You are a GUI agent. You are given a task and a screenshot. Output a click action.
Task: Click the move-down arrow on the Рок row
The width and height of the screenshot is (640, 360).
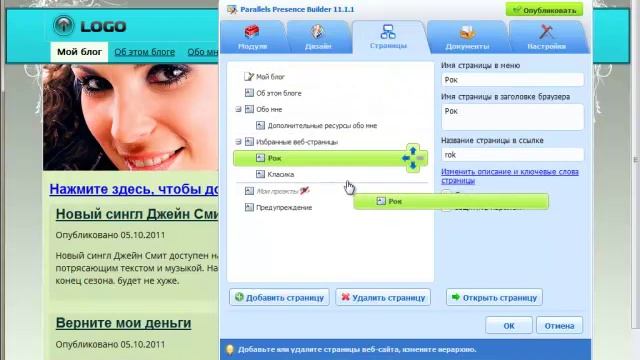pos(413,166)
